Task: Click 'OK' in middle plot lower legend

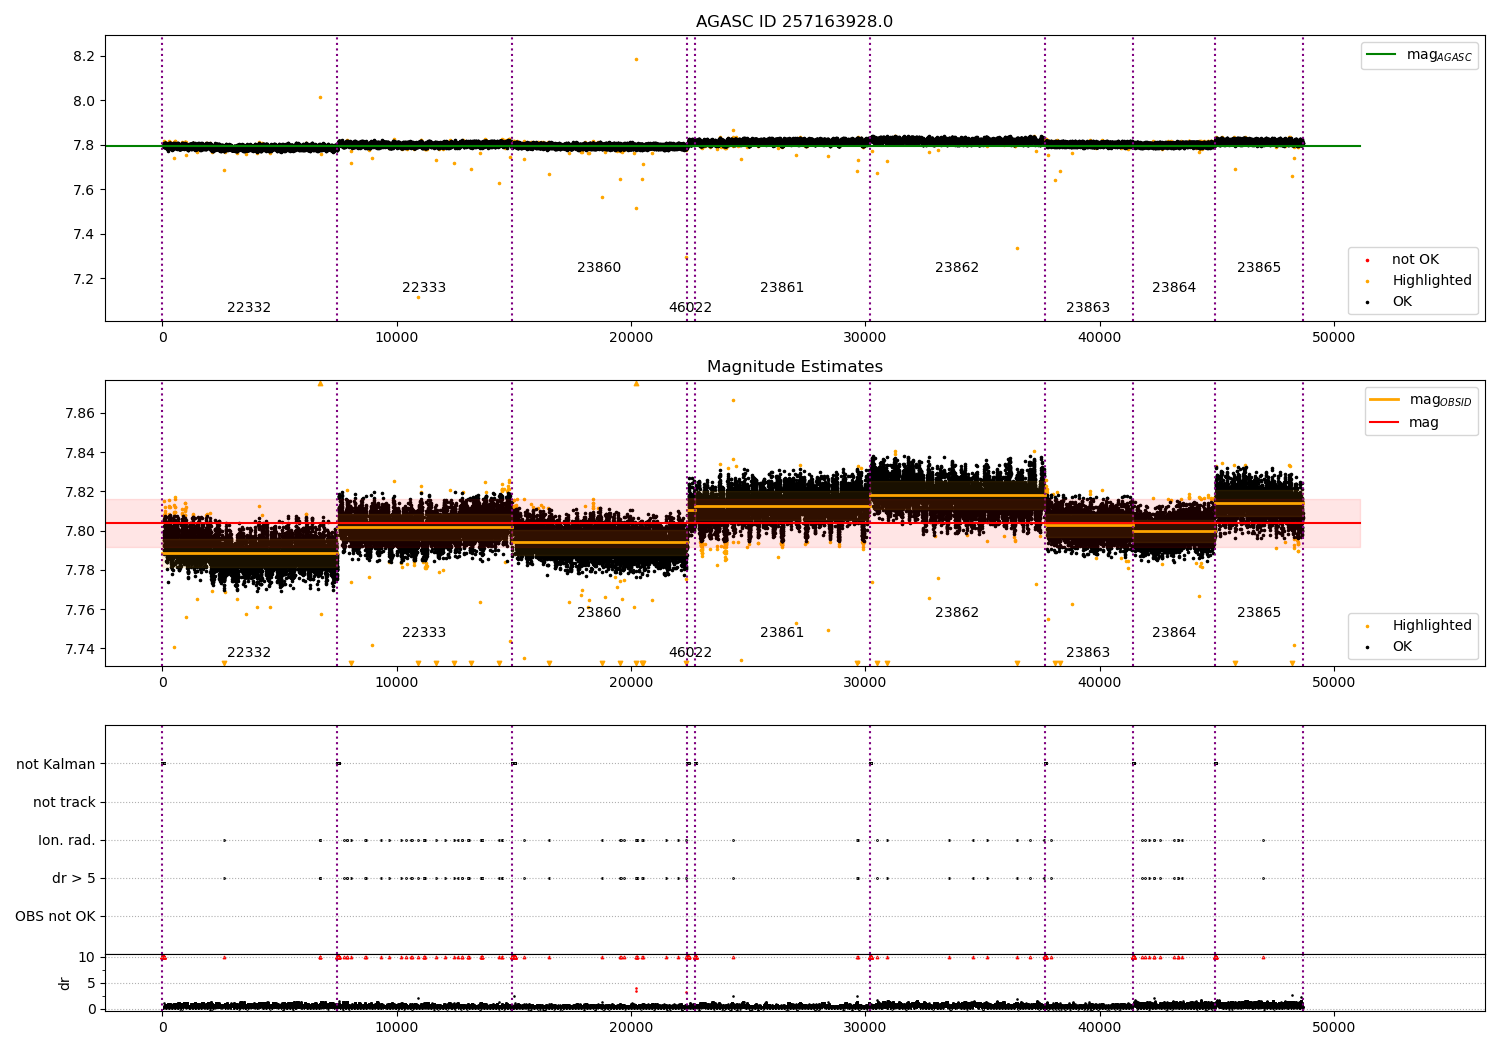Action: (x=1402, y=647)
